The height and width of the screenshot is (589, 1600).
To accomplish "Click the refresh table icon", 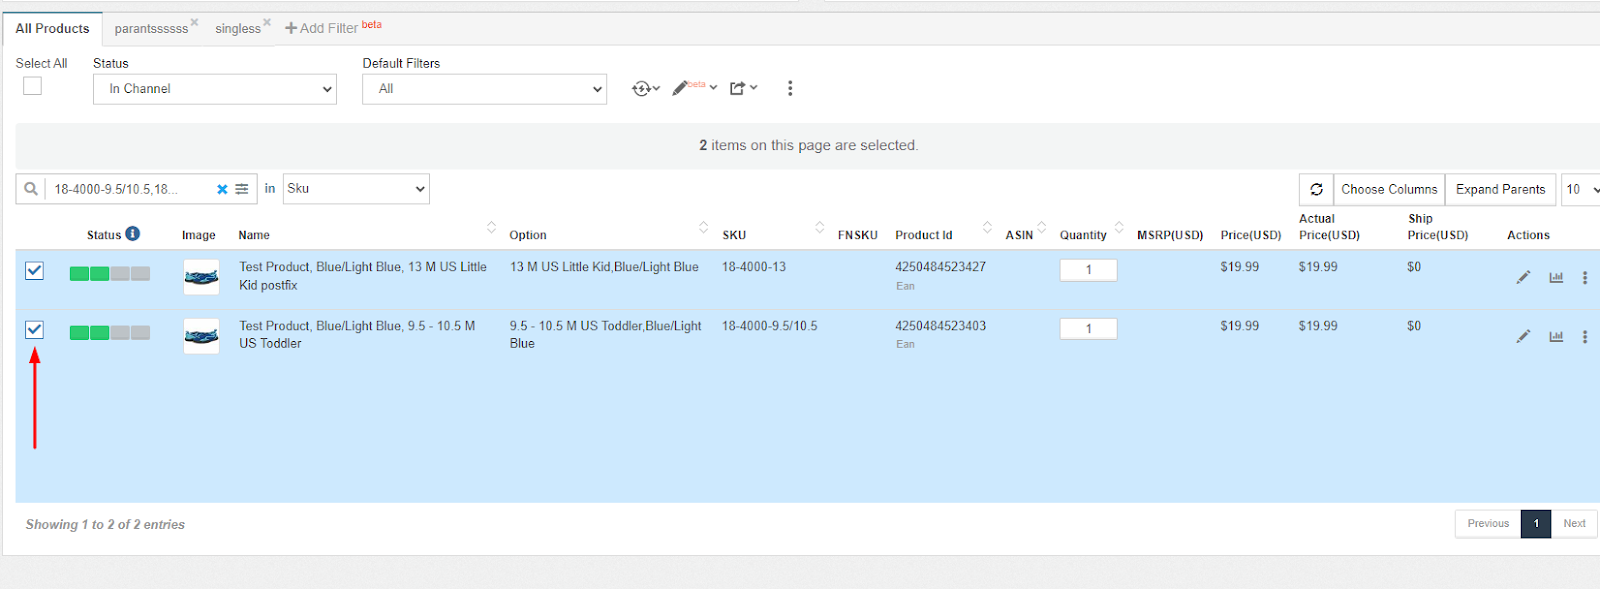I will click(1316, 189).
